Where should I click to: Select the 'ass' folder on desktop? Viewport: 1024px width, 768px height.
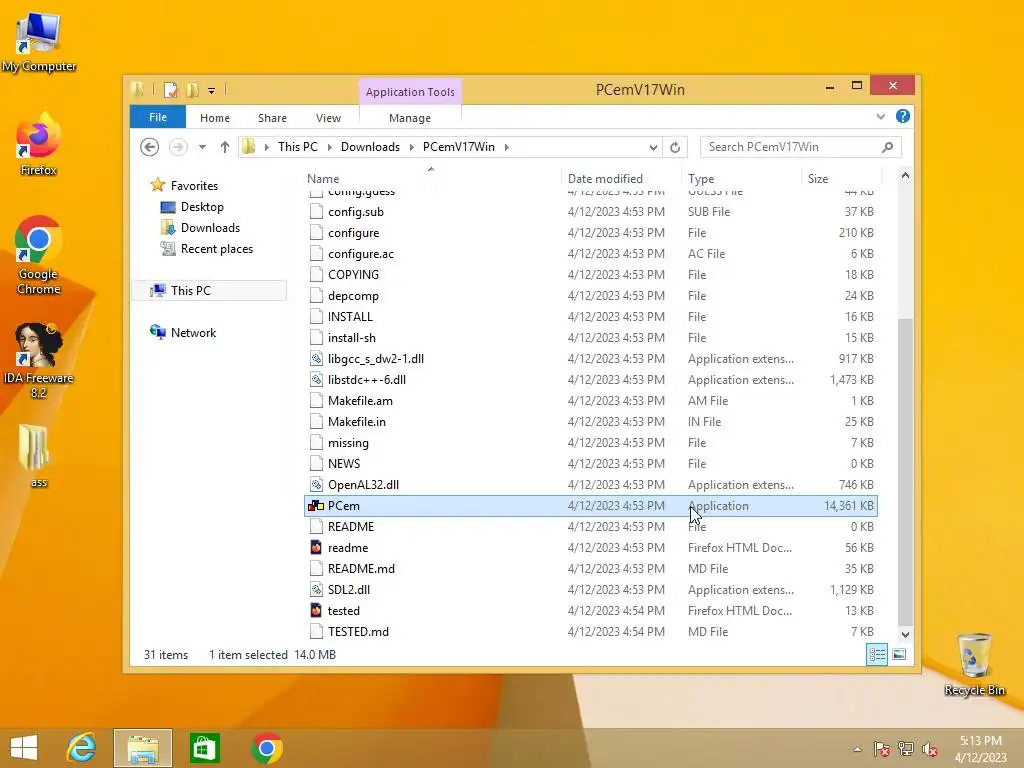tap(36, 456)
